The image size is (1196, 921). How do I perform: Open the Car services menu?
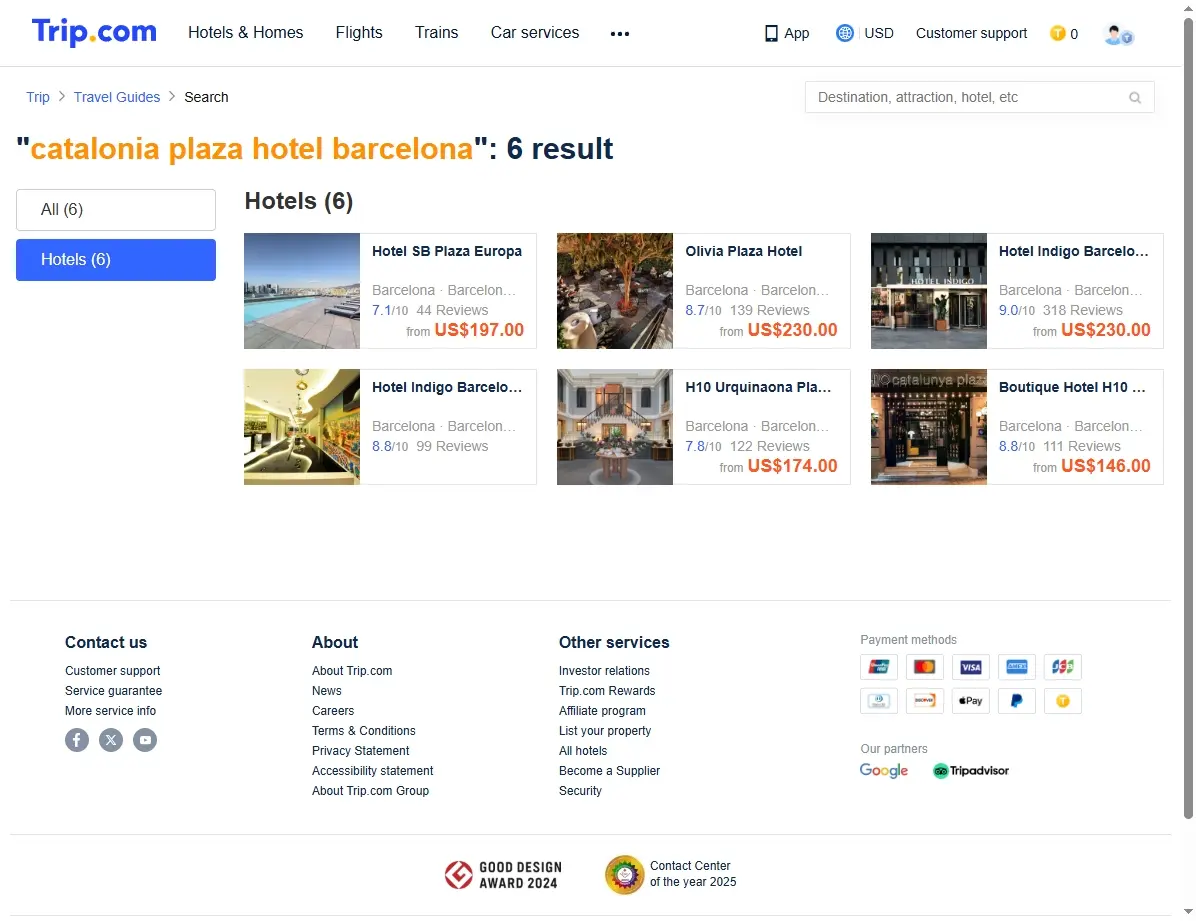[x=535, y=33]
